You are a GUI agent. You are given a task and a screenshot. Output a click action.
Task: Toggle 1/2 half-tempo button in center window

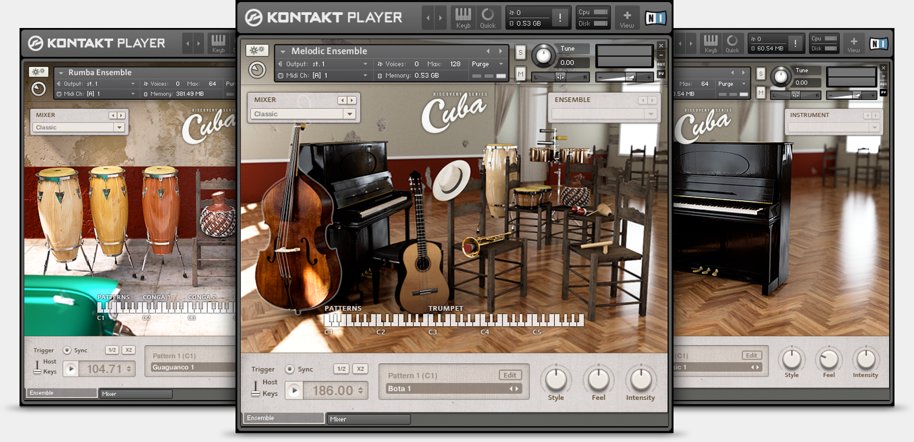[x=341, y=369]
